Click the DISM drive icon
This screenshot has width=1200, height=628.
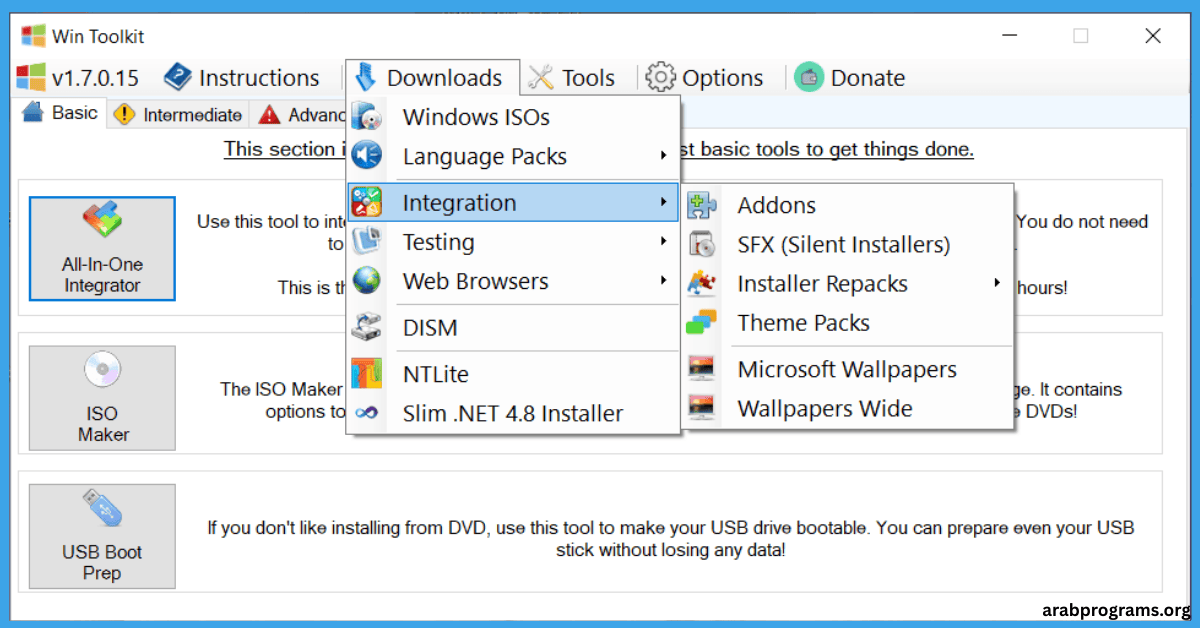[367, 327]
